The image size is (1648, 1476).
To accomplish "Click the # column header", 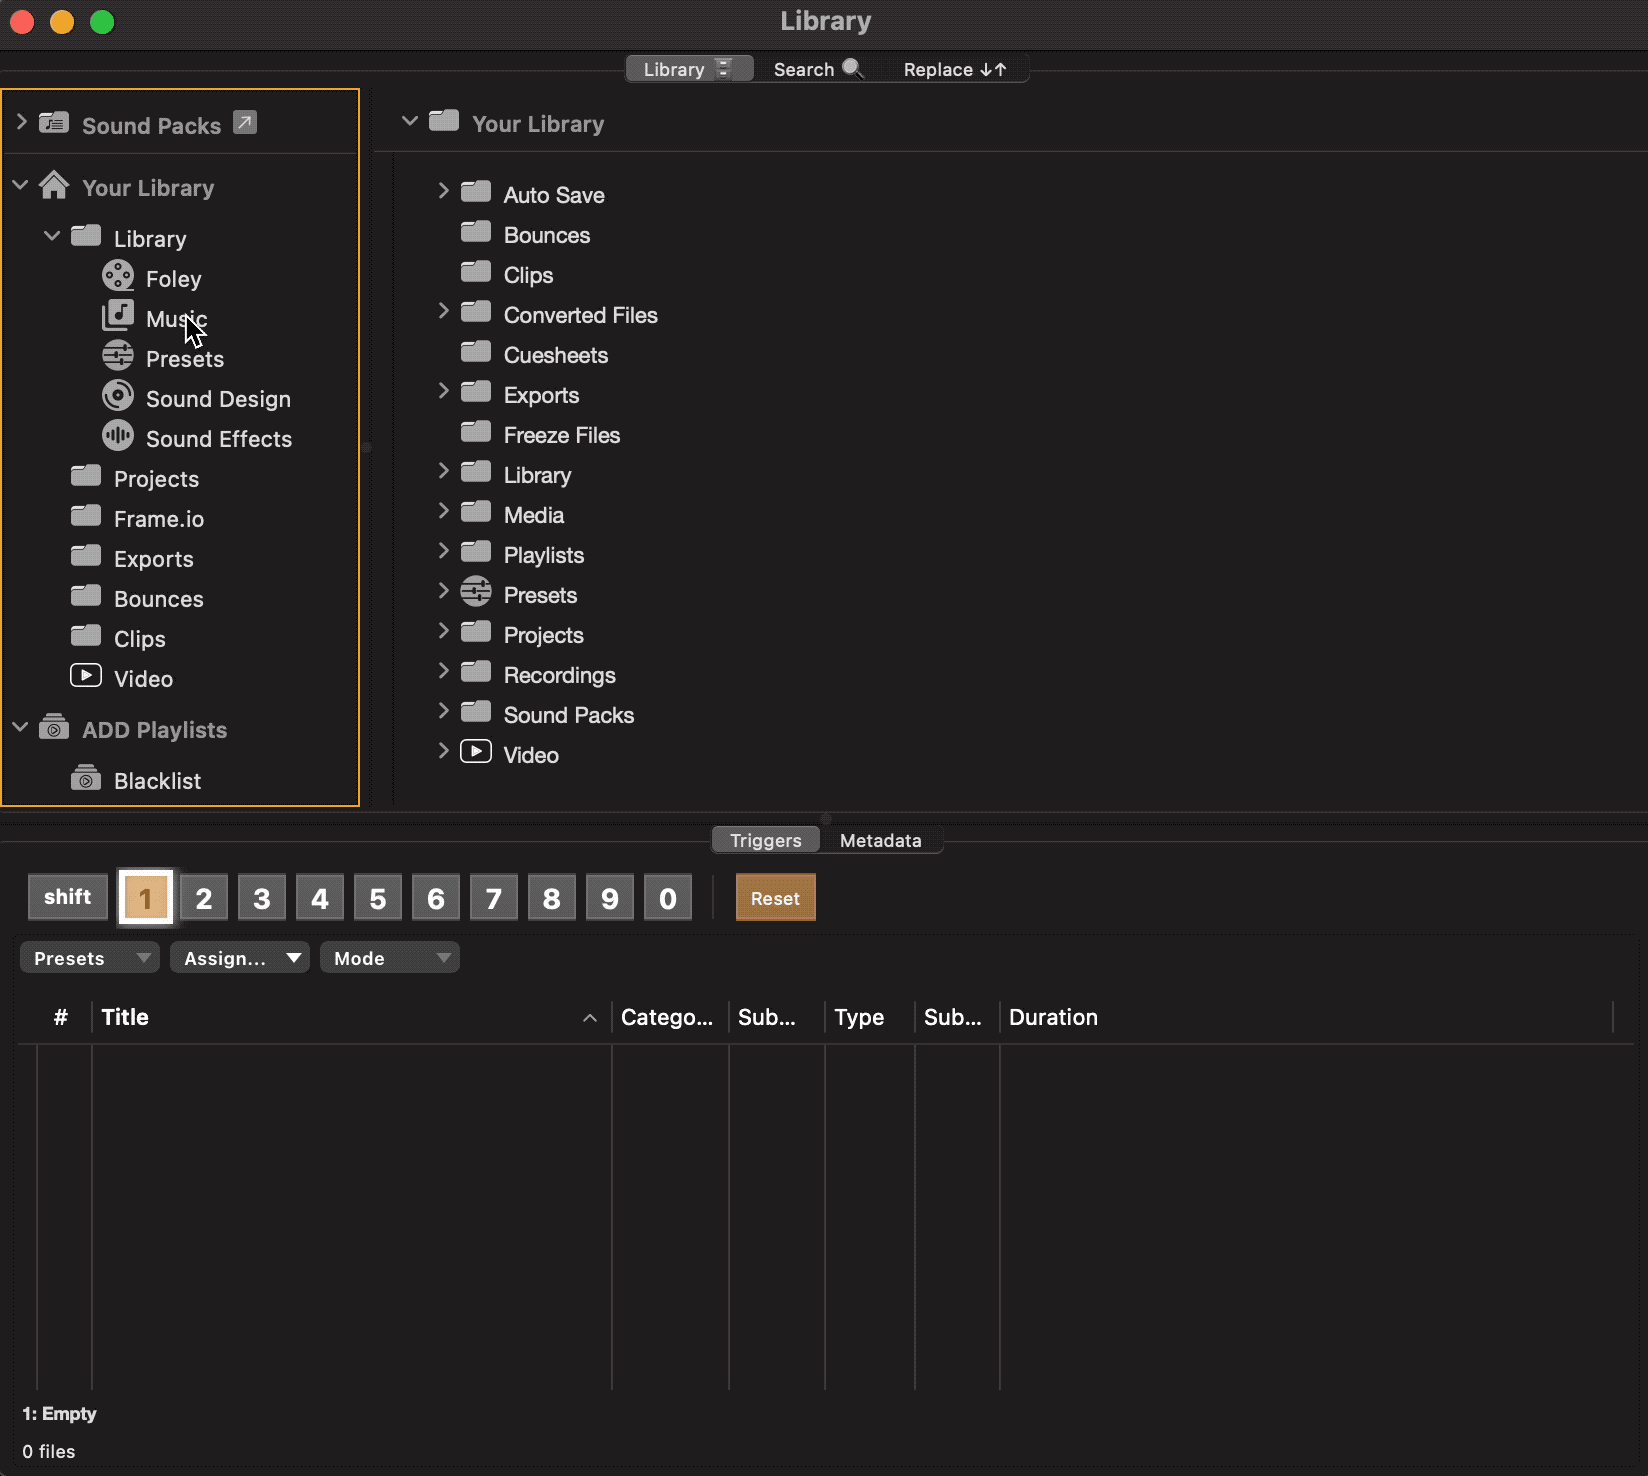I will 61,1017.
